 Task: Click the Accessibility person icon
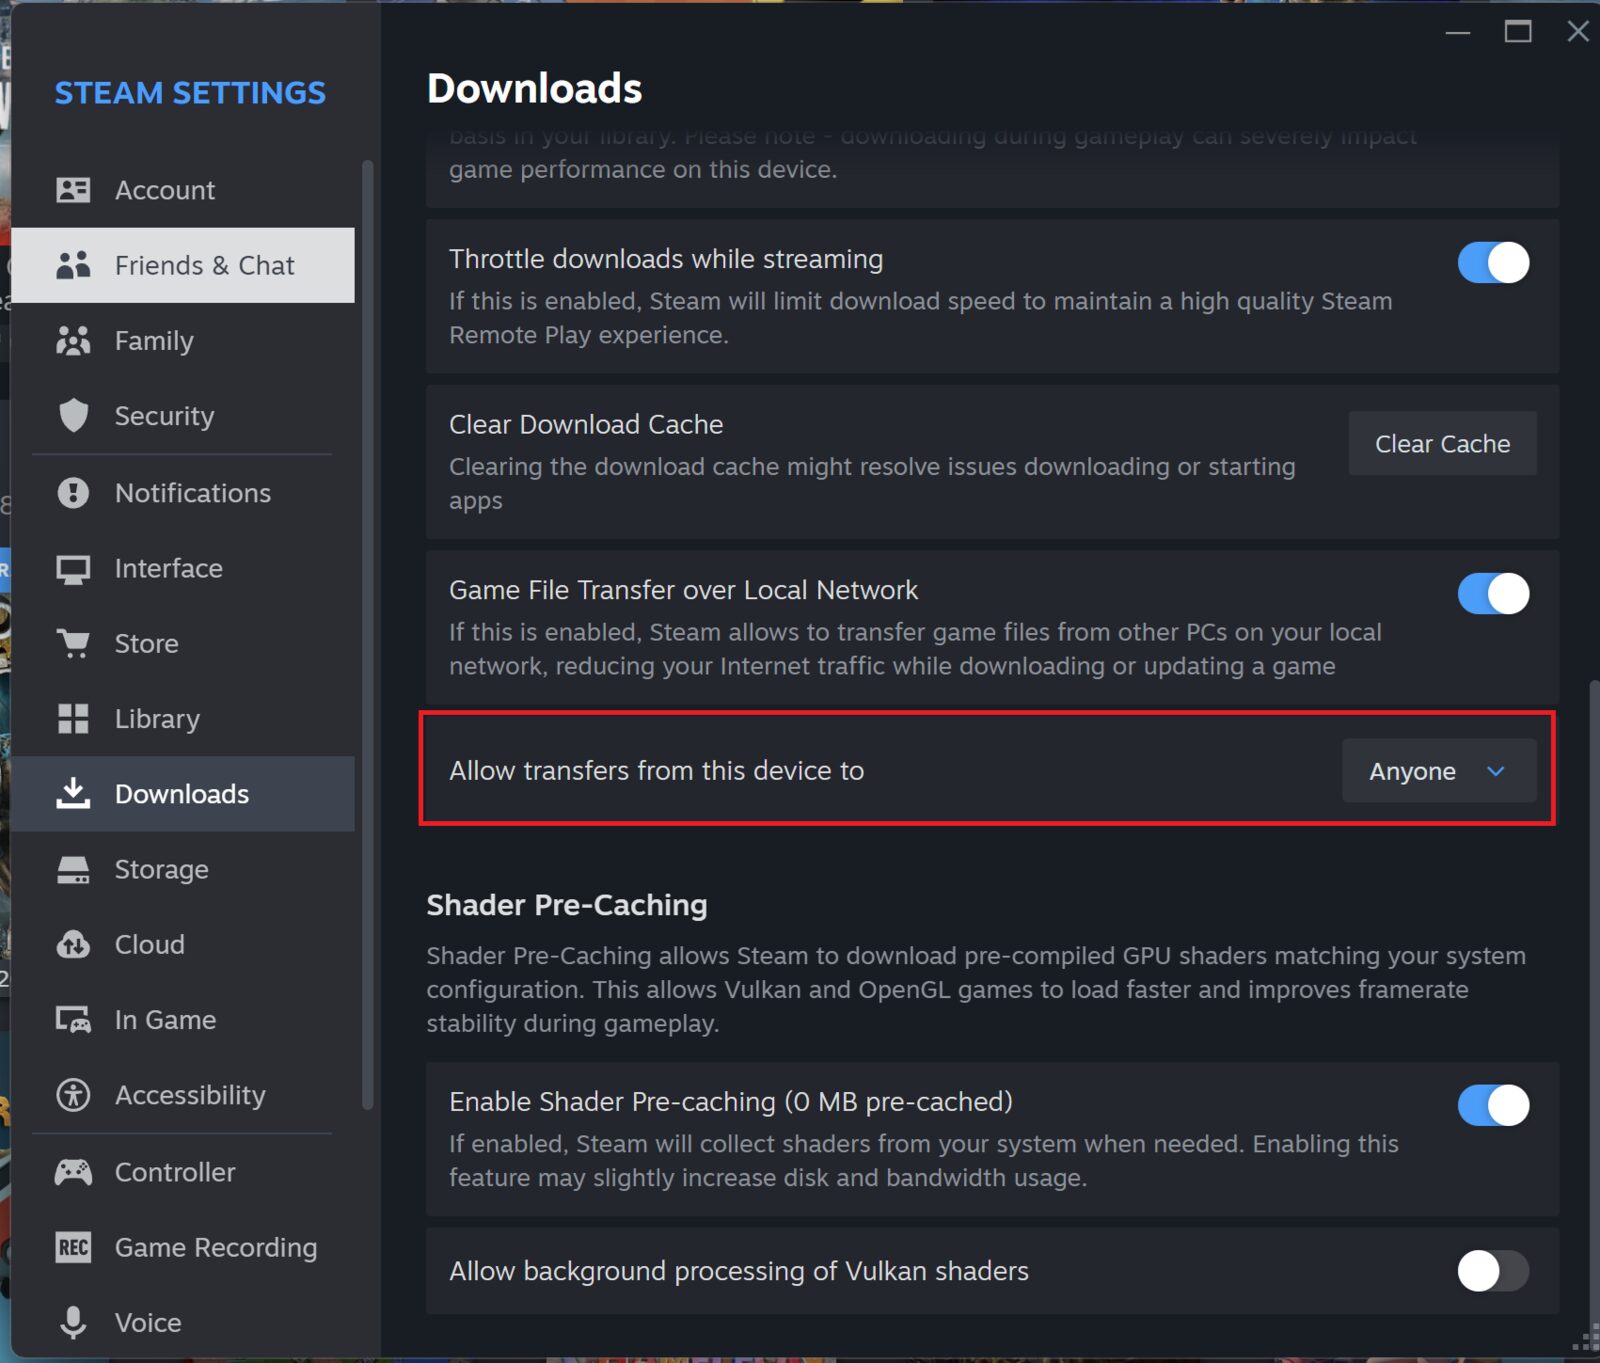tap(73, 1095)
